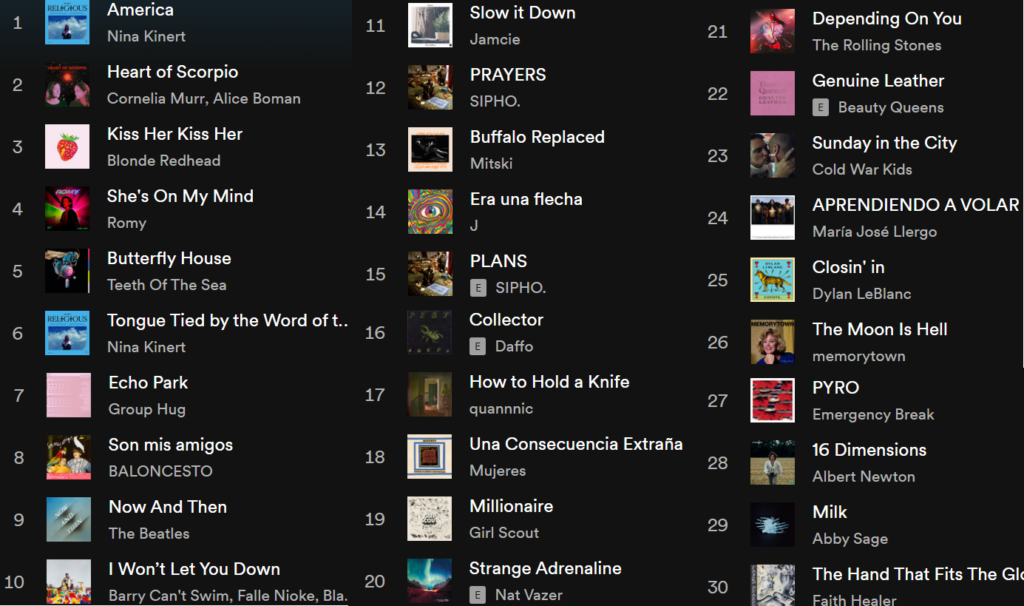Select track title She's On My Mind

[180, 197]
